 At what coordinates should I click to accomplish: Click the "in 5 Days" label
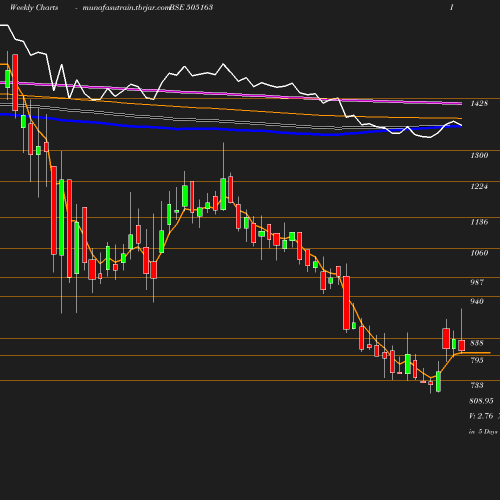point(483,432)
